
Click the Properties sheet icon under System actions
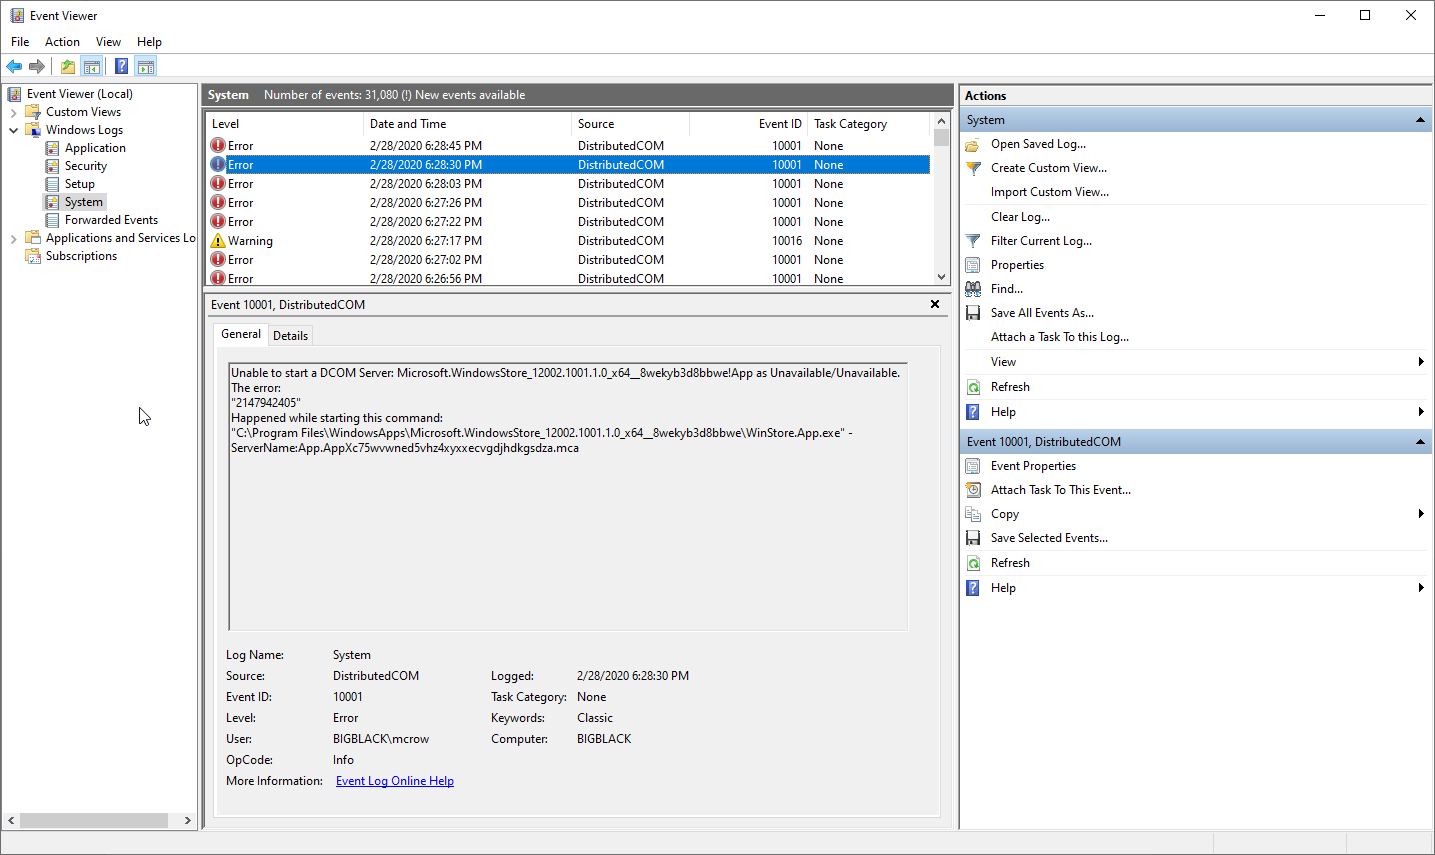pyautogui.click(x=973, y=265)
